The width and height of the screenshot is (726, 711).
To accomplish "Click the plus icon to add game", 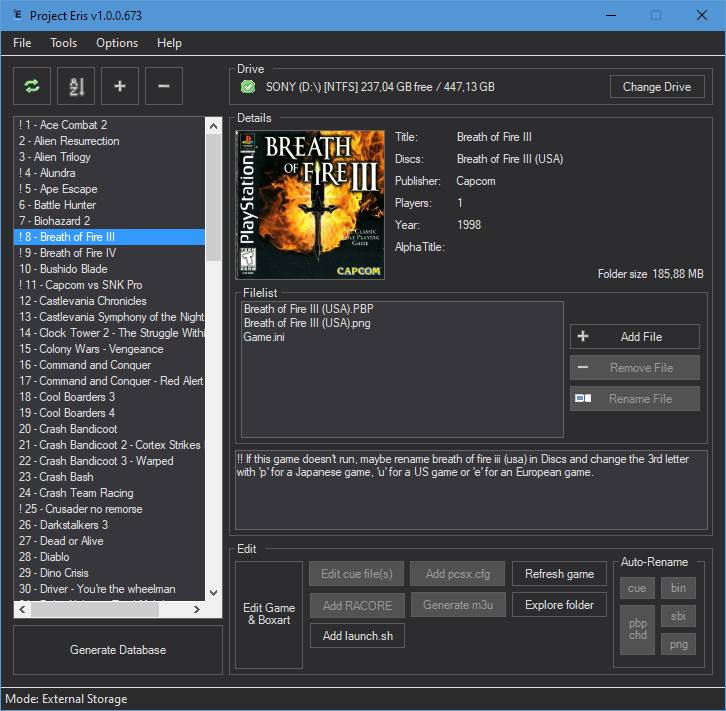I will (x=119, y=86).
